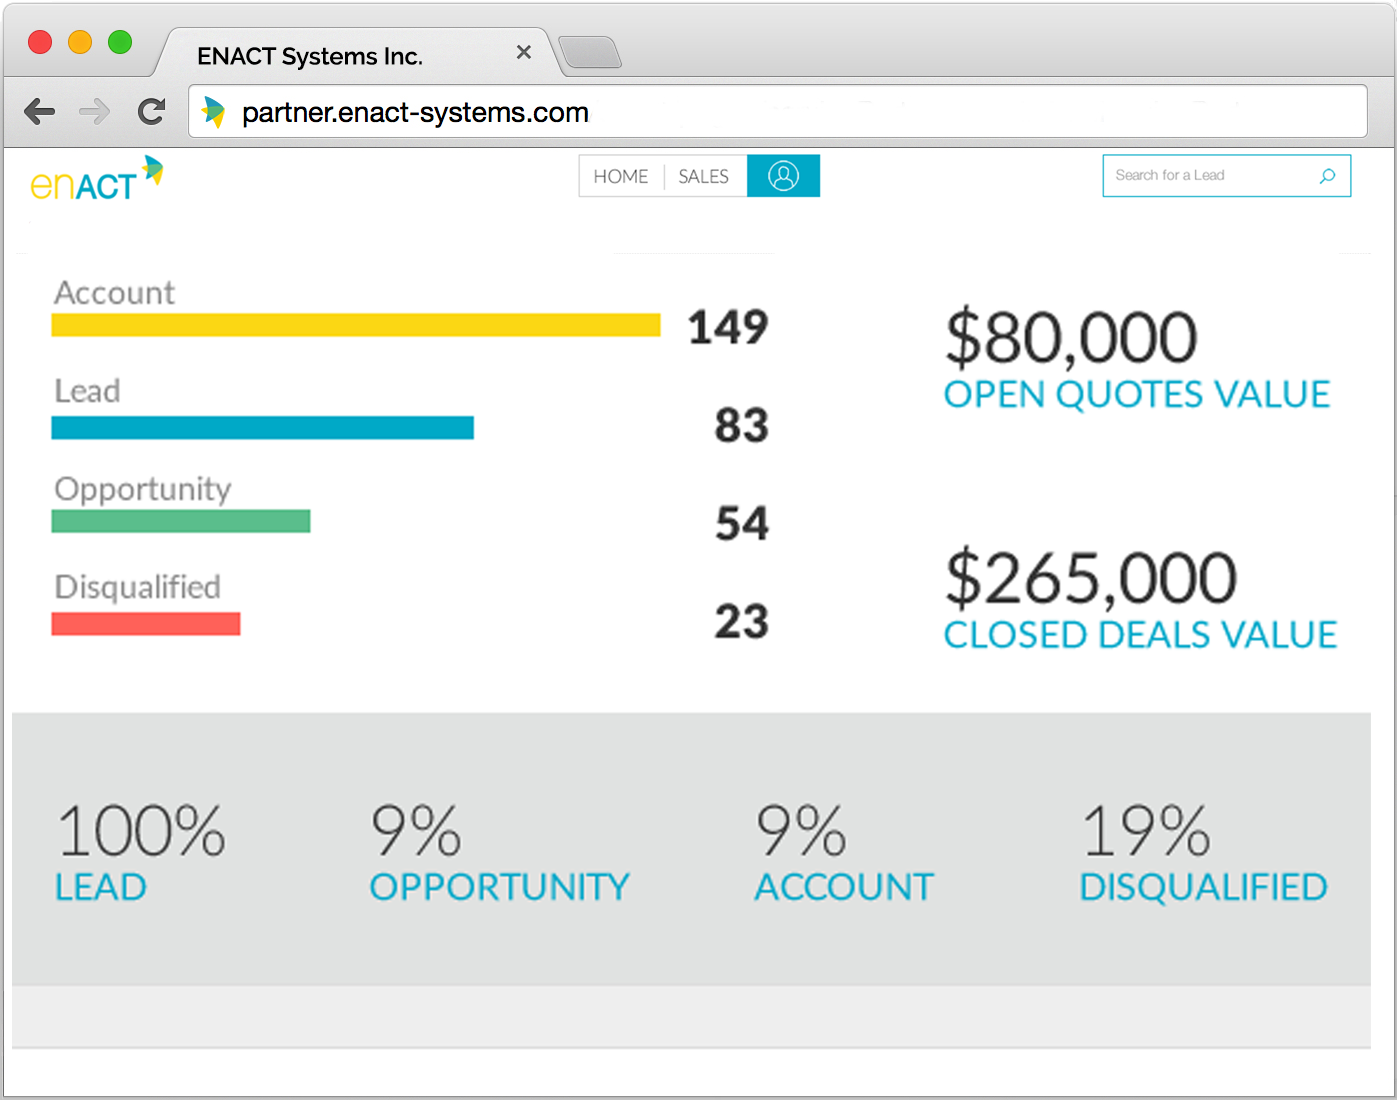
Task: Switch to the HOME tab
Action: coord(620,175)
